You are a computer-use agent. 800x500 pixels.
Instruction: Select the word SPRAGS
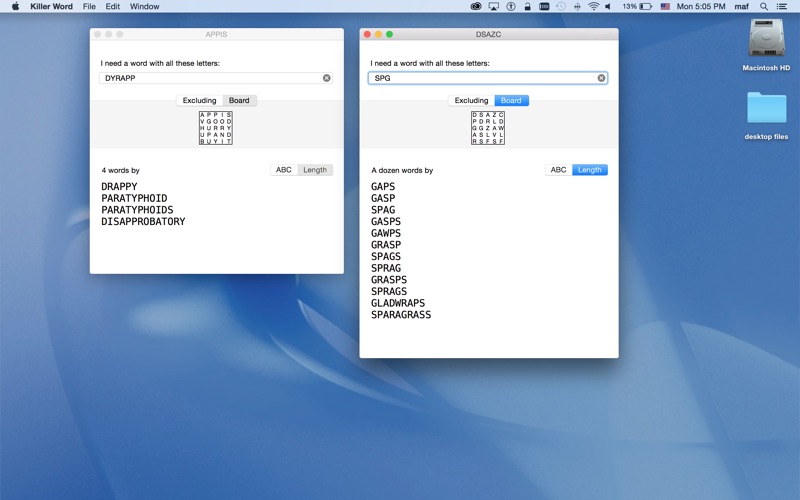tap(389, 292)
